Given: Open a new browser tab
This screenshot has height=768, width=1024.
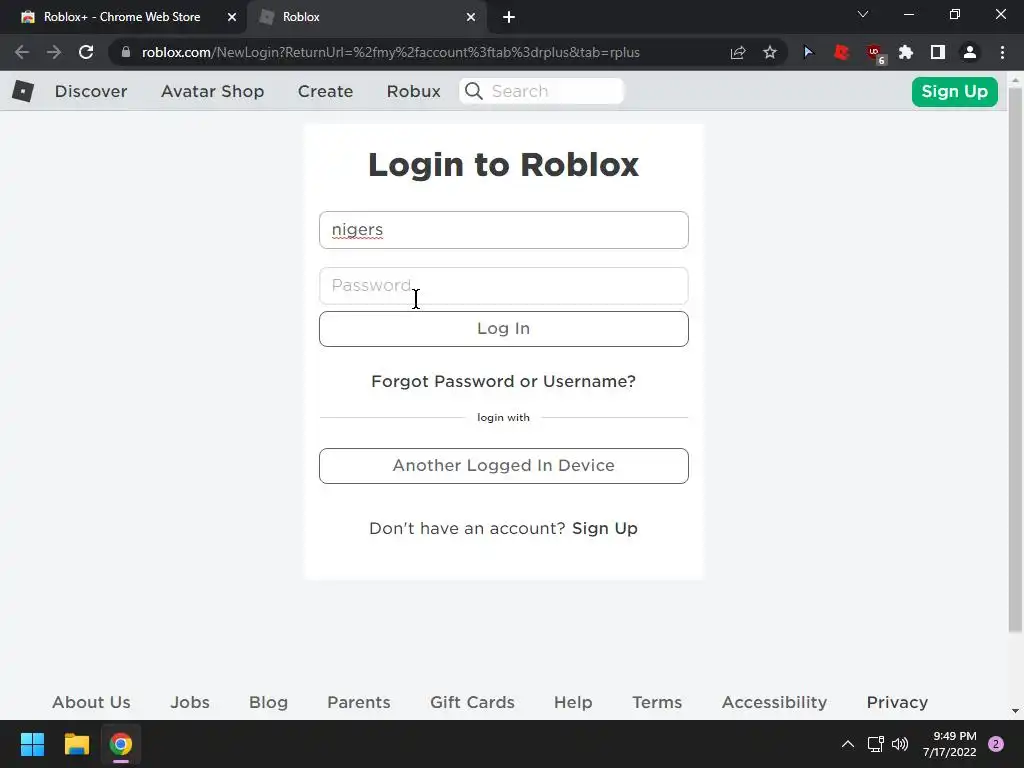Looking at the screenshot, I should click(509, 17).
